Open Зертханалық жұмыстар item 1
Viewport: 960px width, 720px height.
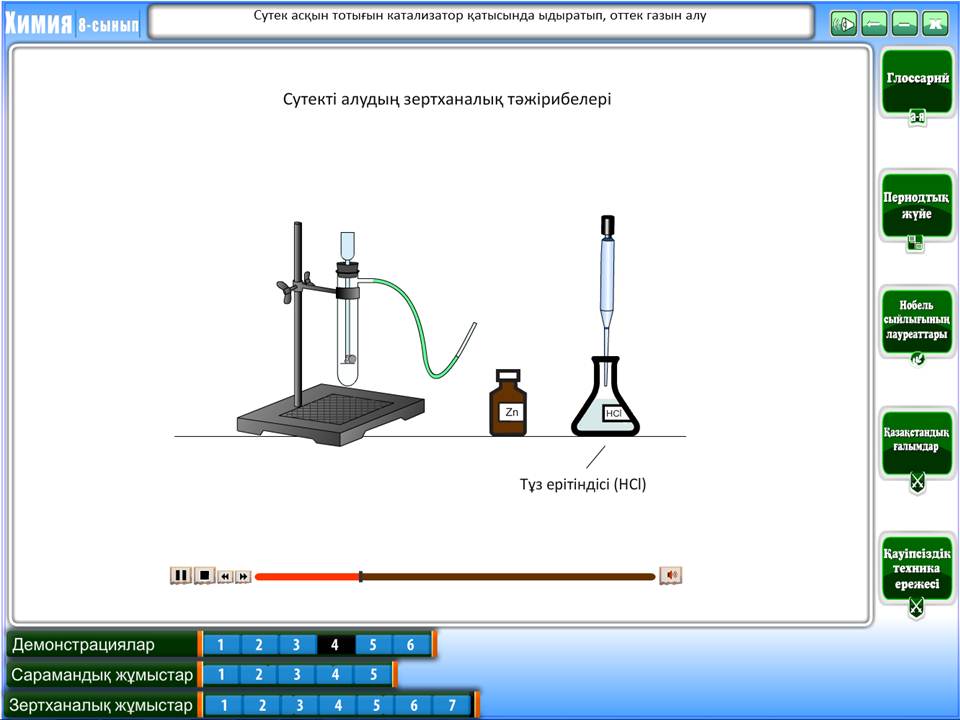[x=224, y=705]
